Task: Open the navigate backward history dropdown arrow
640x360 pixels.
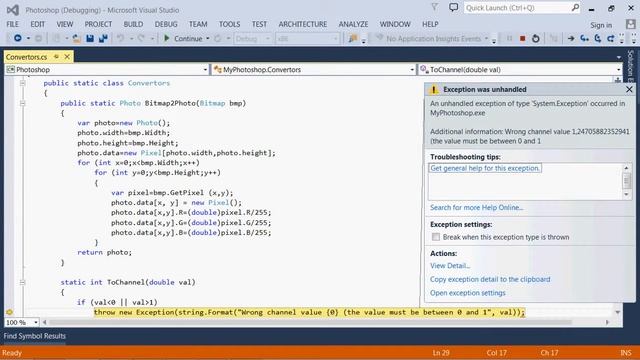Action: click(x=28, y=38)
